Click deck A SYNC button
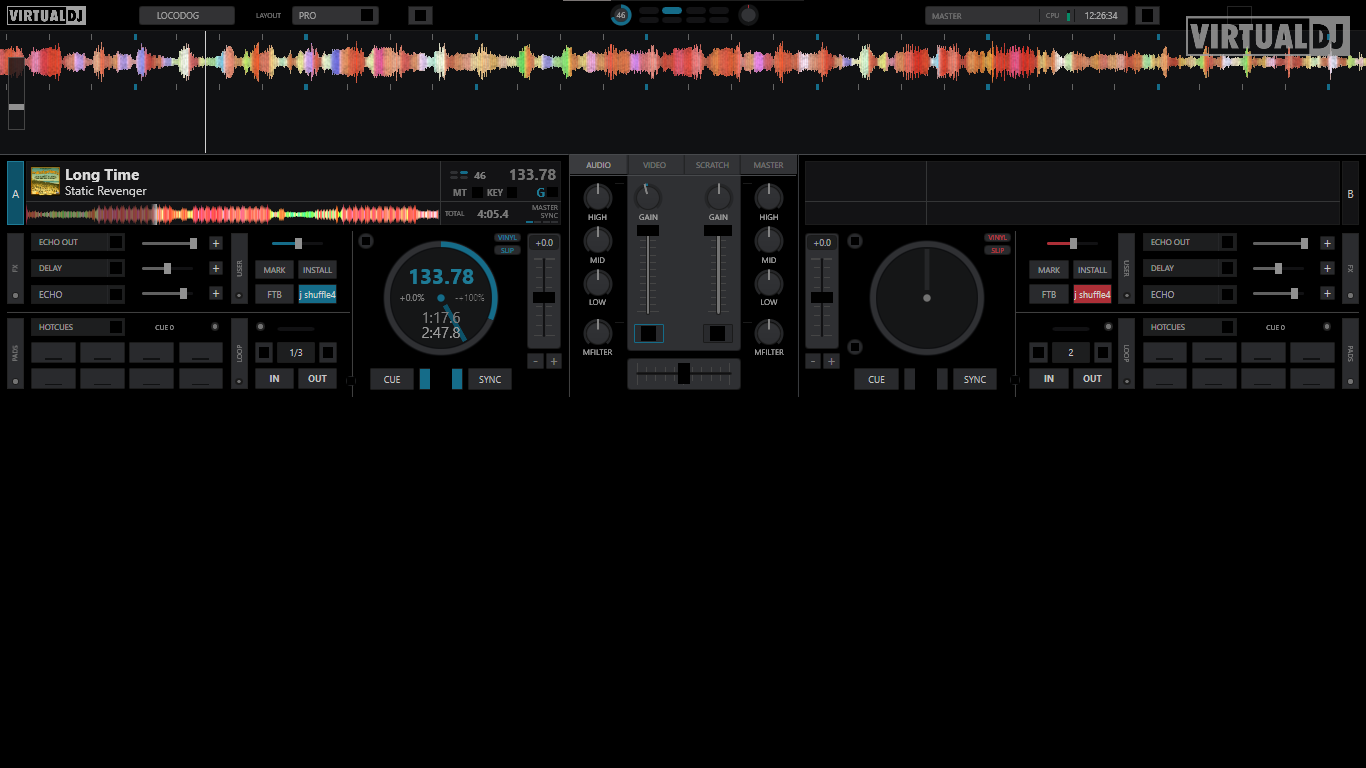This screenshot has height=768, width=1366. (490, 379)
